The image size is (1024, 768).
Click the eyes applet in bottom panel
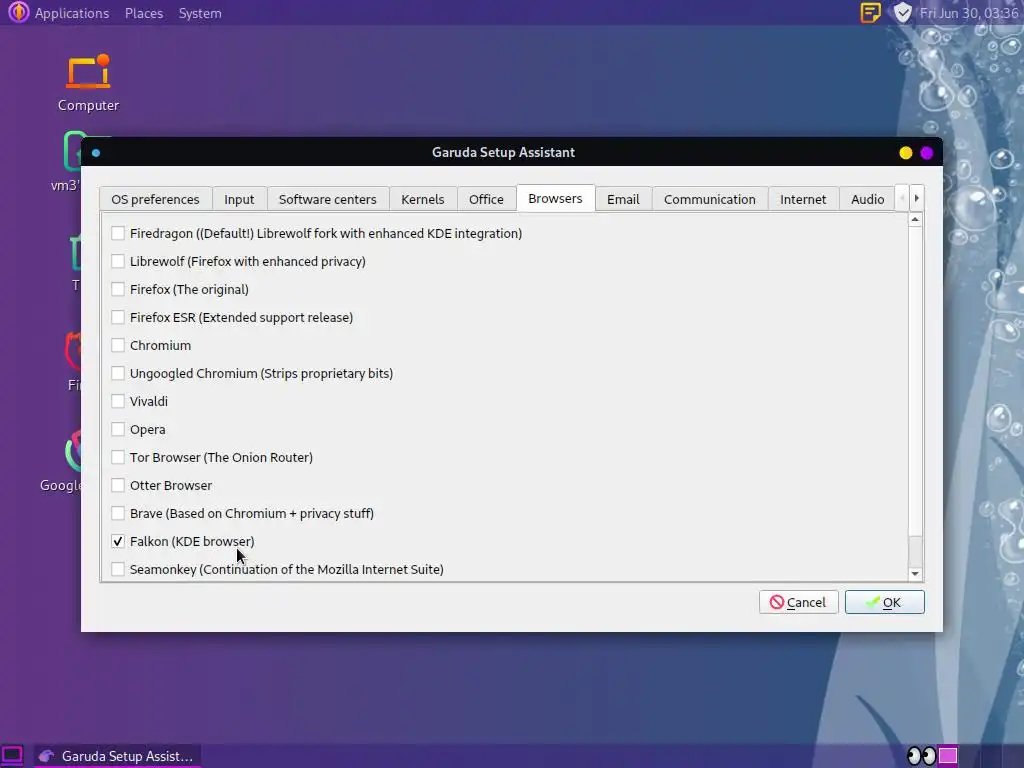pos(921,756)
